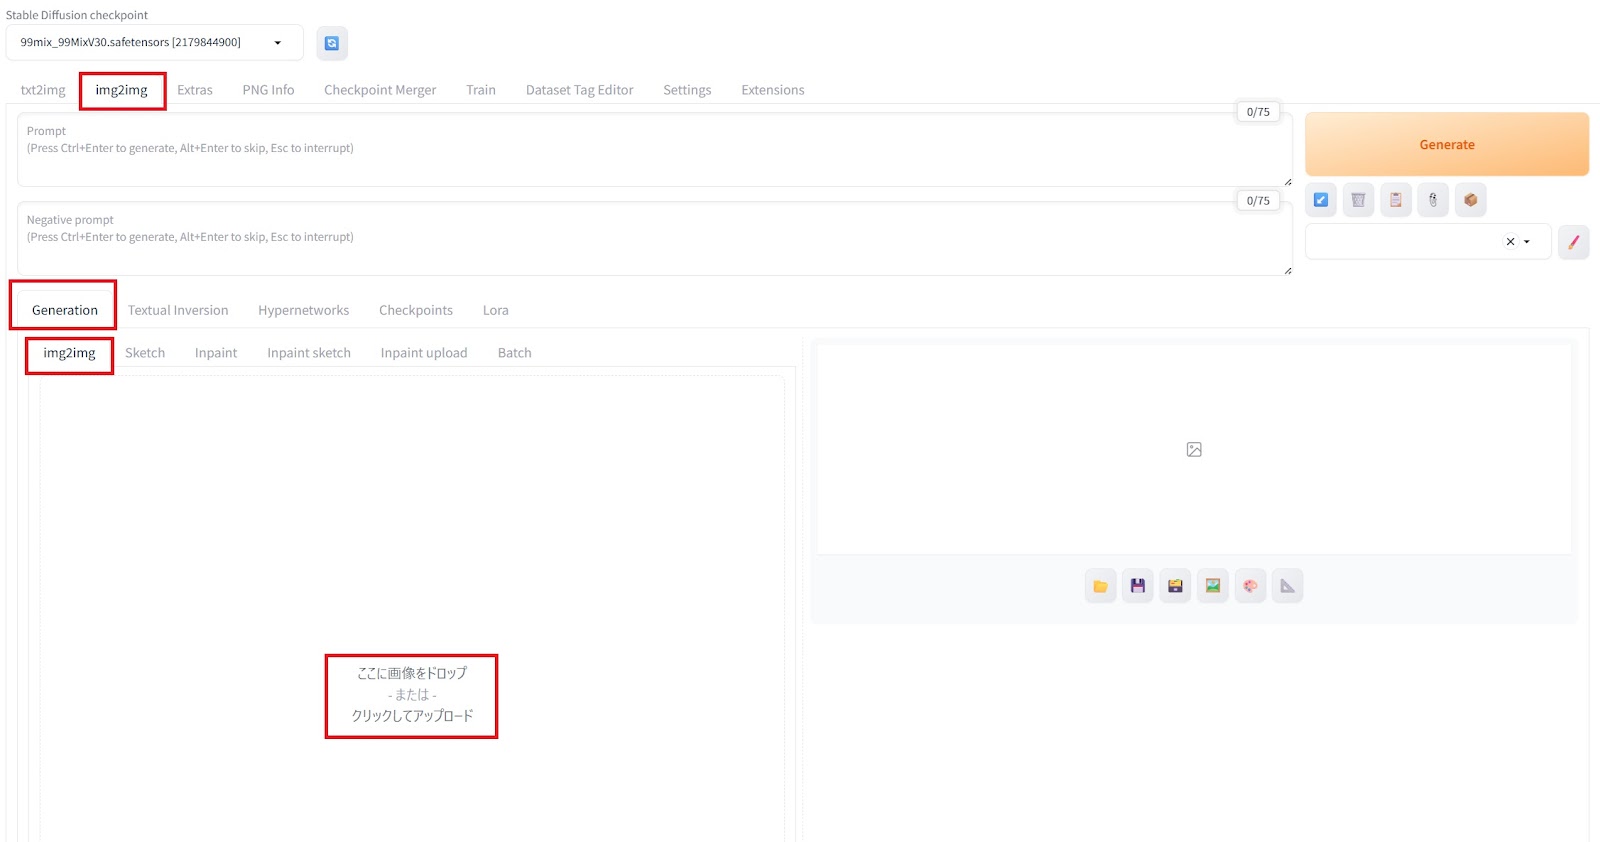Screen dimensions: 1600x842
Task: Open the paintbrush edit styles button
Action: pos(1573,242)
